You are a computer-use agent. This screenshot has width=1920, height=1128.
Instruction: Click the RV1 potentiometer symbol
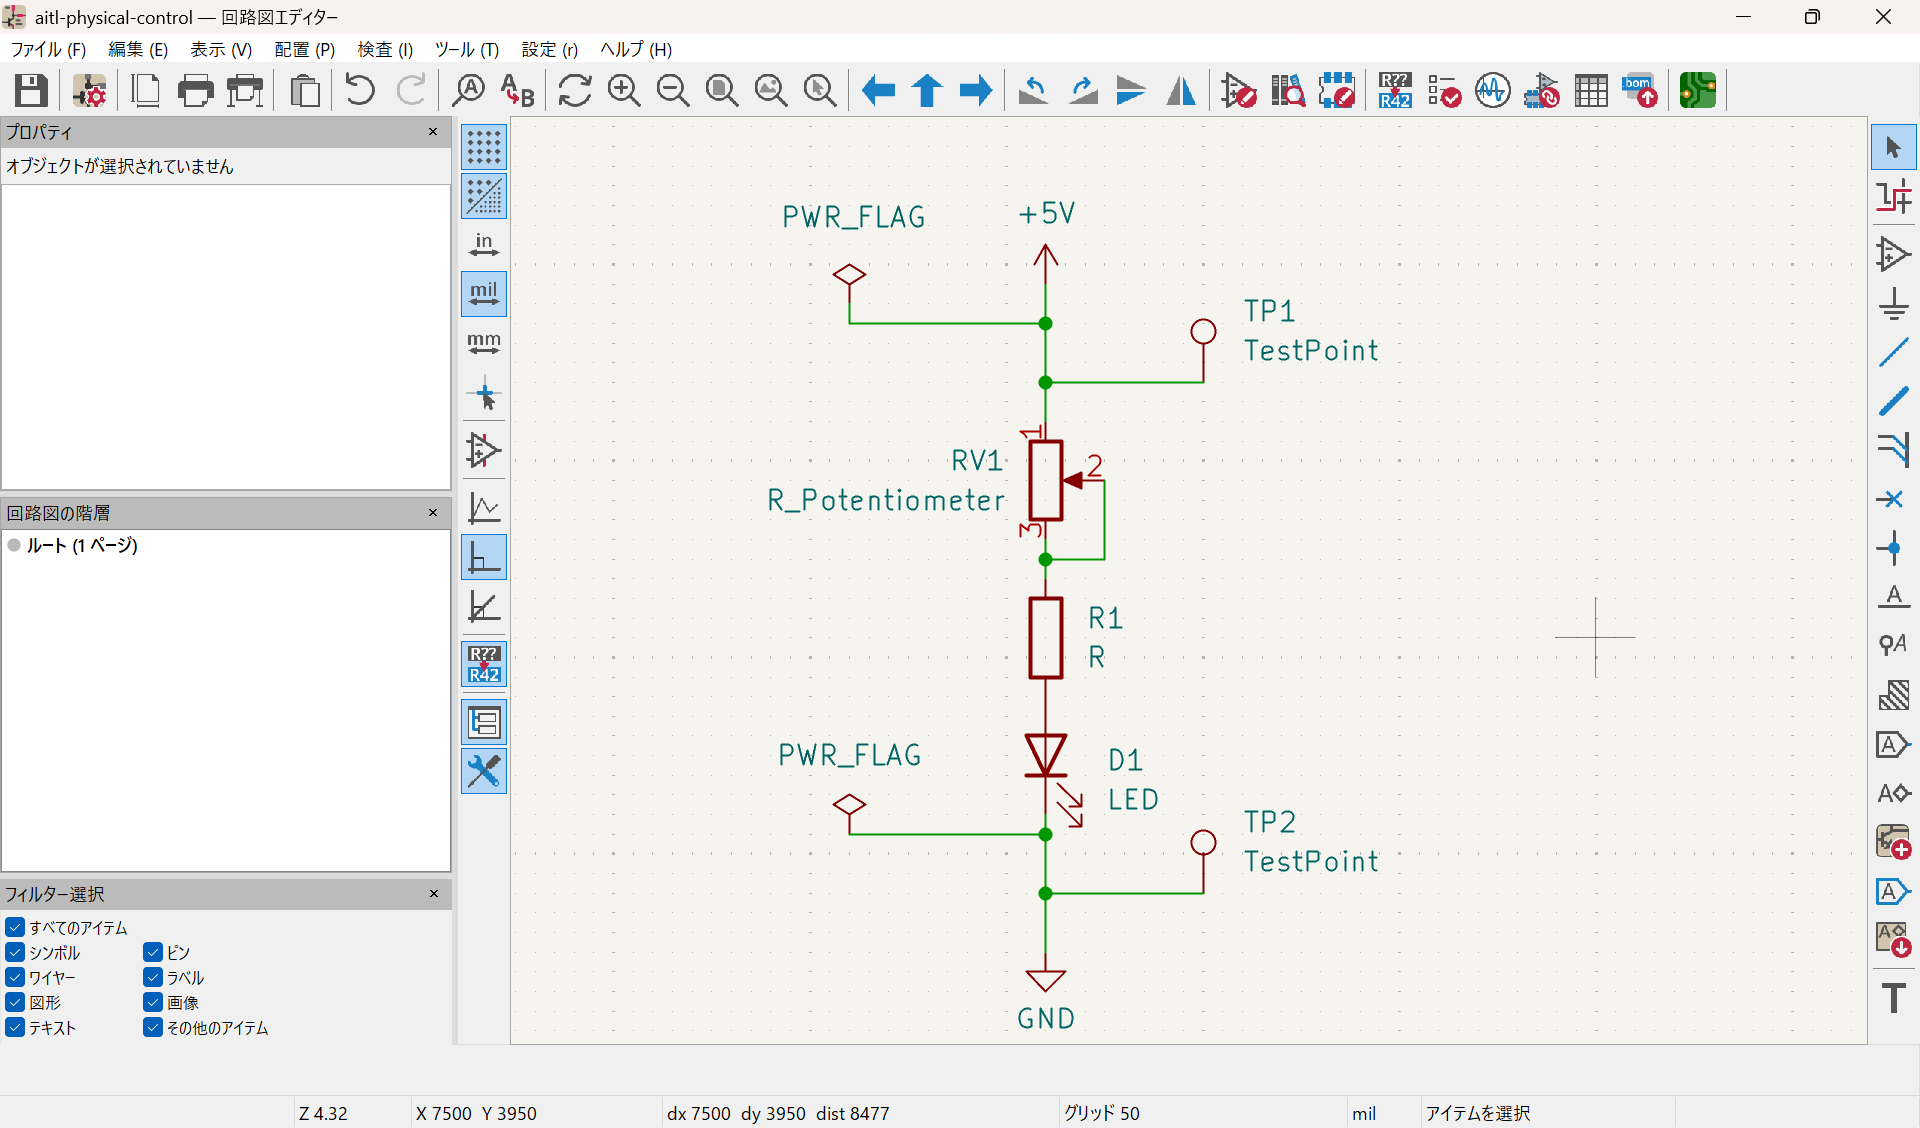click(1044, 481)
